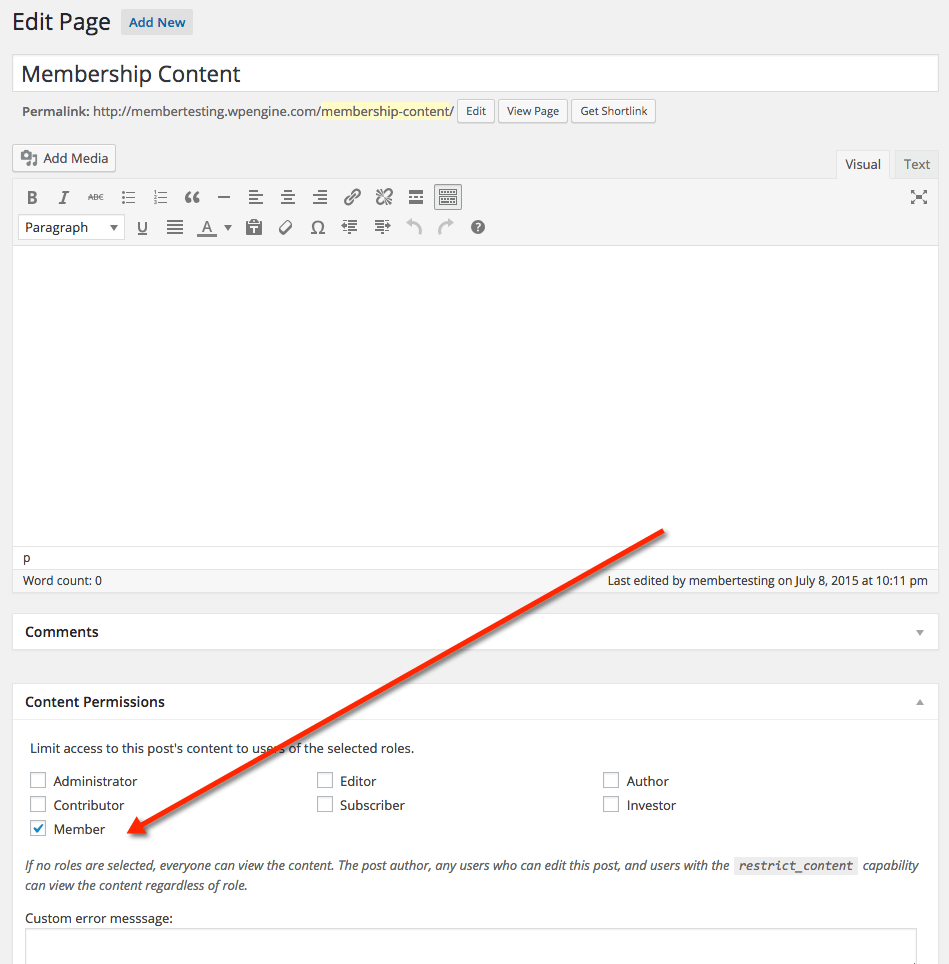Click the Membership Content title field

[475, 74]
